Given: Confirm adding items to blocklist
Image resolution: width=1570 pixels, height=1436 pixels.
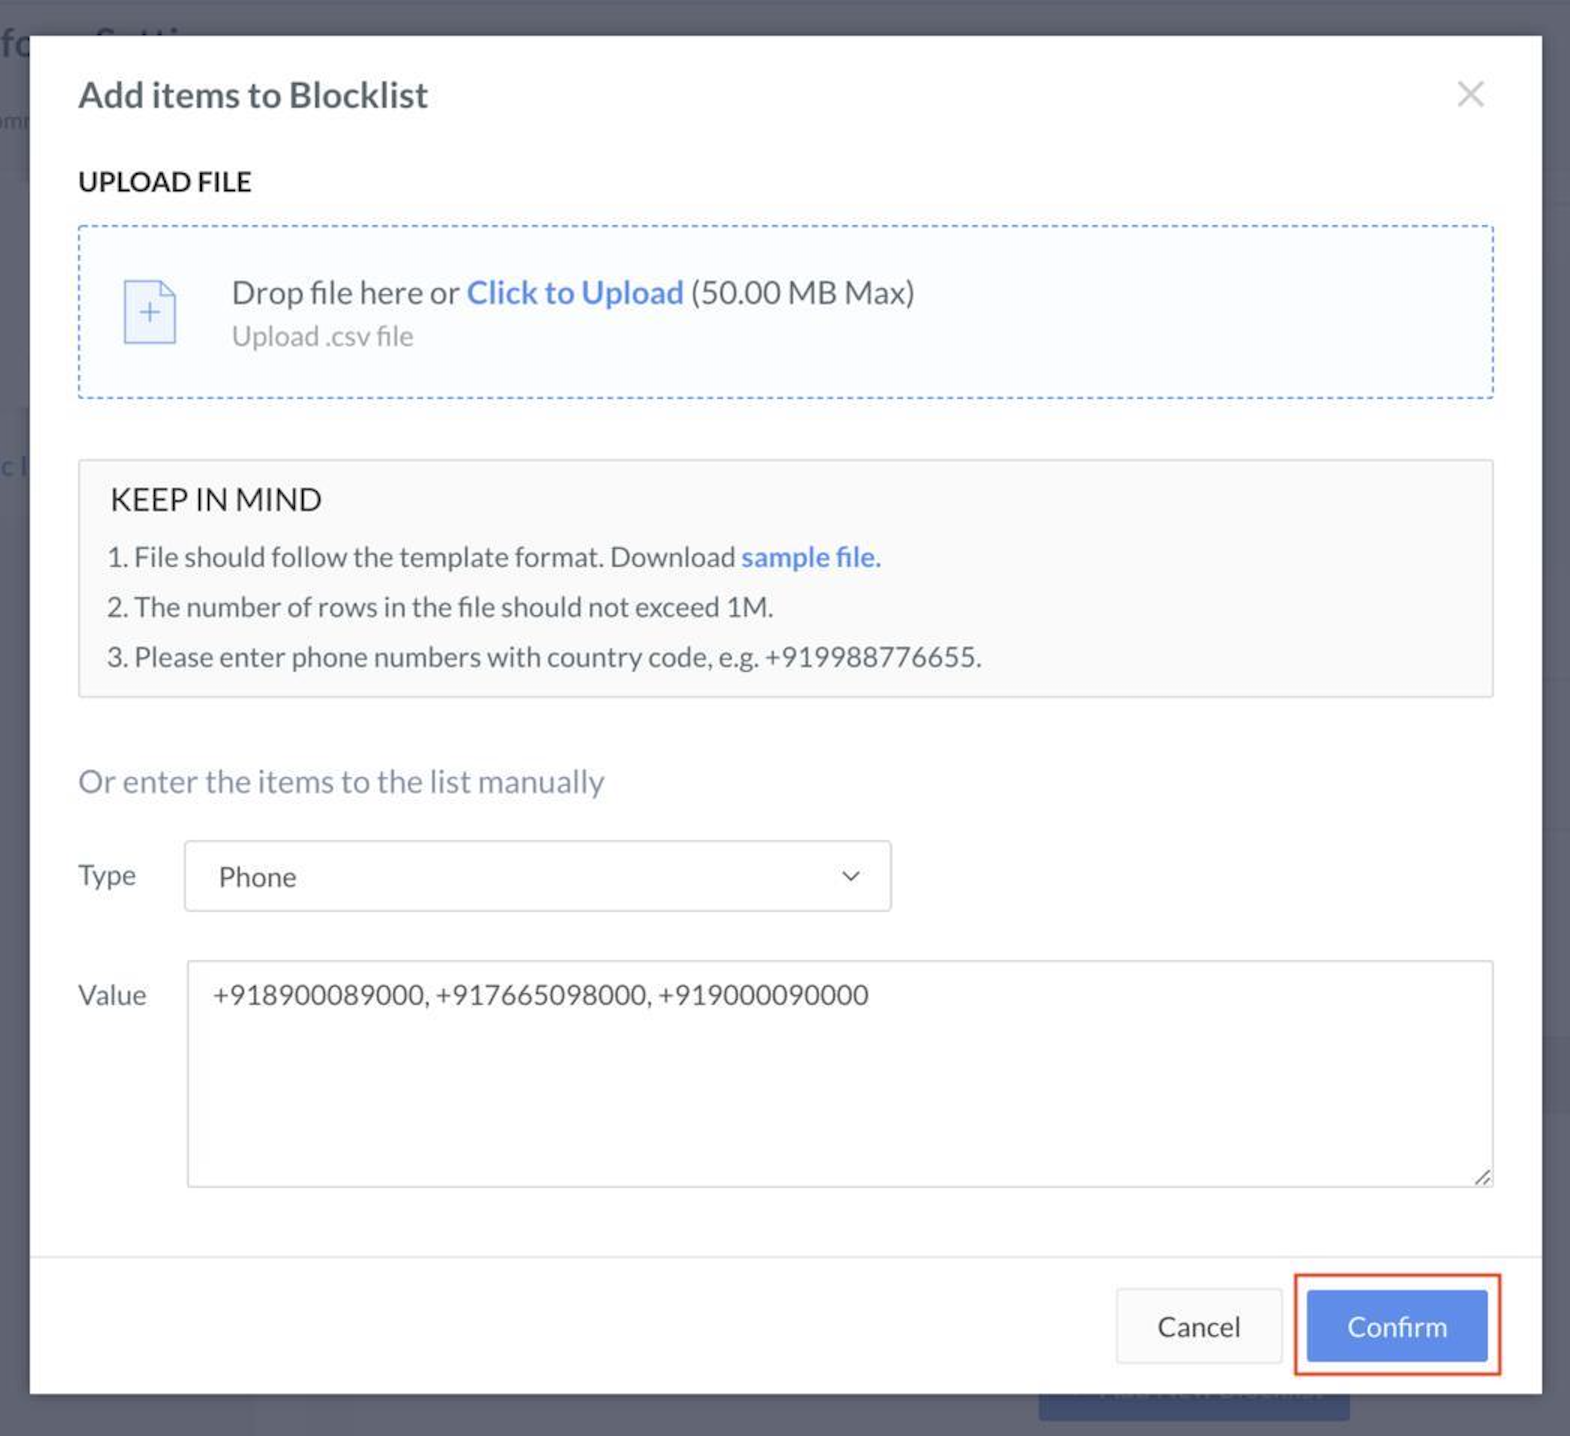Looking at the screenshot, I should coord(1397,1326).
